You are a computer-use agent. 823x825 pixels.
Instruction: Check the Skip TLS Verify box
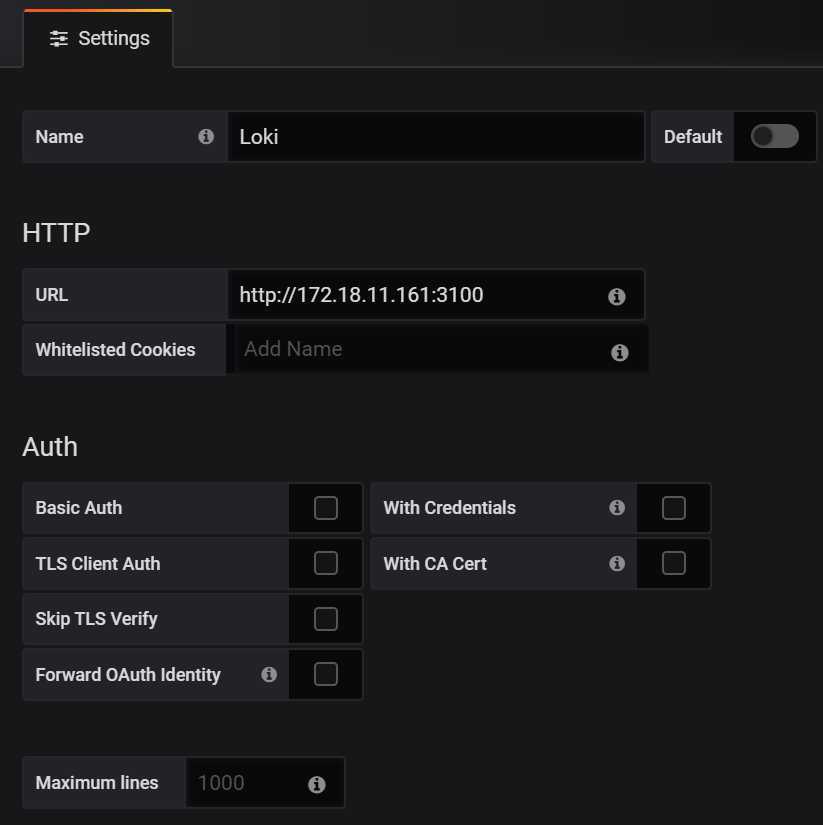[326, 619]
